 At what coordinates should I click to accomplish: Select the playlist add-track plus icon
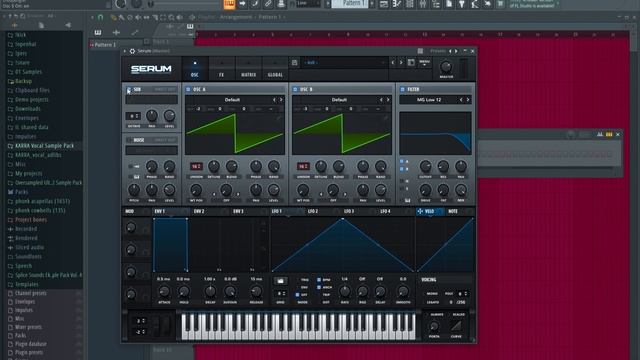coord(116,32)
